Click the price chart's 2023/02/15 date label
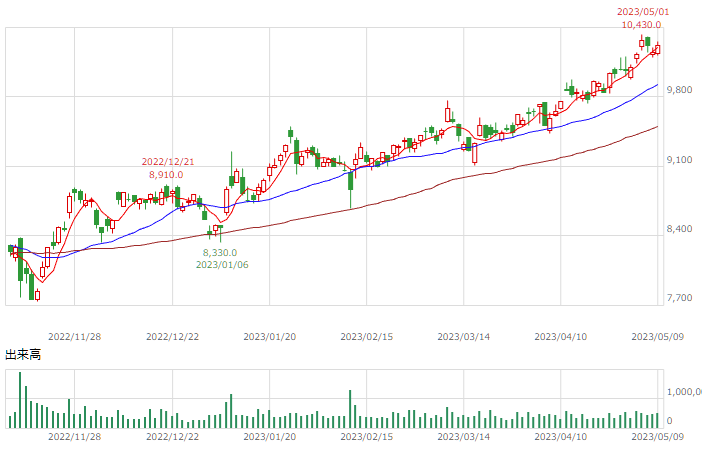The image size is (702, 450). pos(367,337)
